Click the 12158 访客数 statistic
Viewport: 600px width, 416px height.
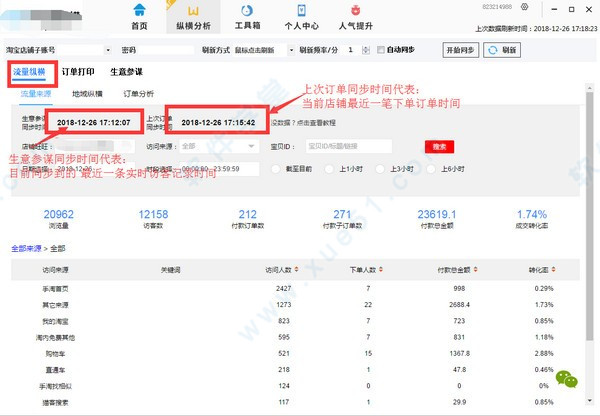(153, 219)
